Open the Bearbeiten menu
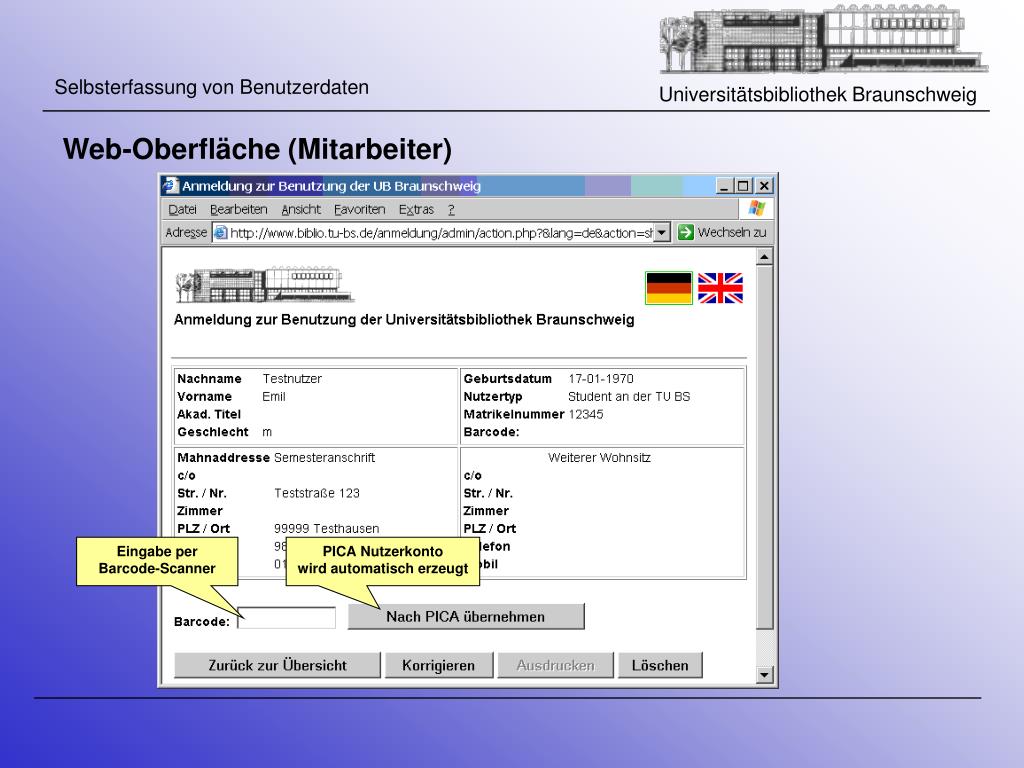This screenshot has height=768, width=1024. [238, 210]
